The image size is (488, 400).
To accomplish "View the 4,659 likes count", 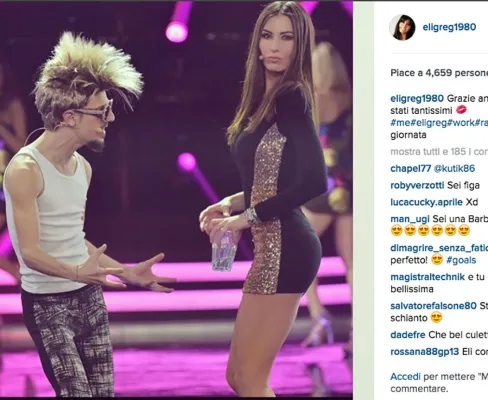I will pos(439,73).
